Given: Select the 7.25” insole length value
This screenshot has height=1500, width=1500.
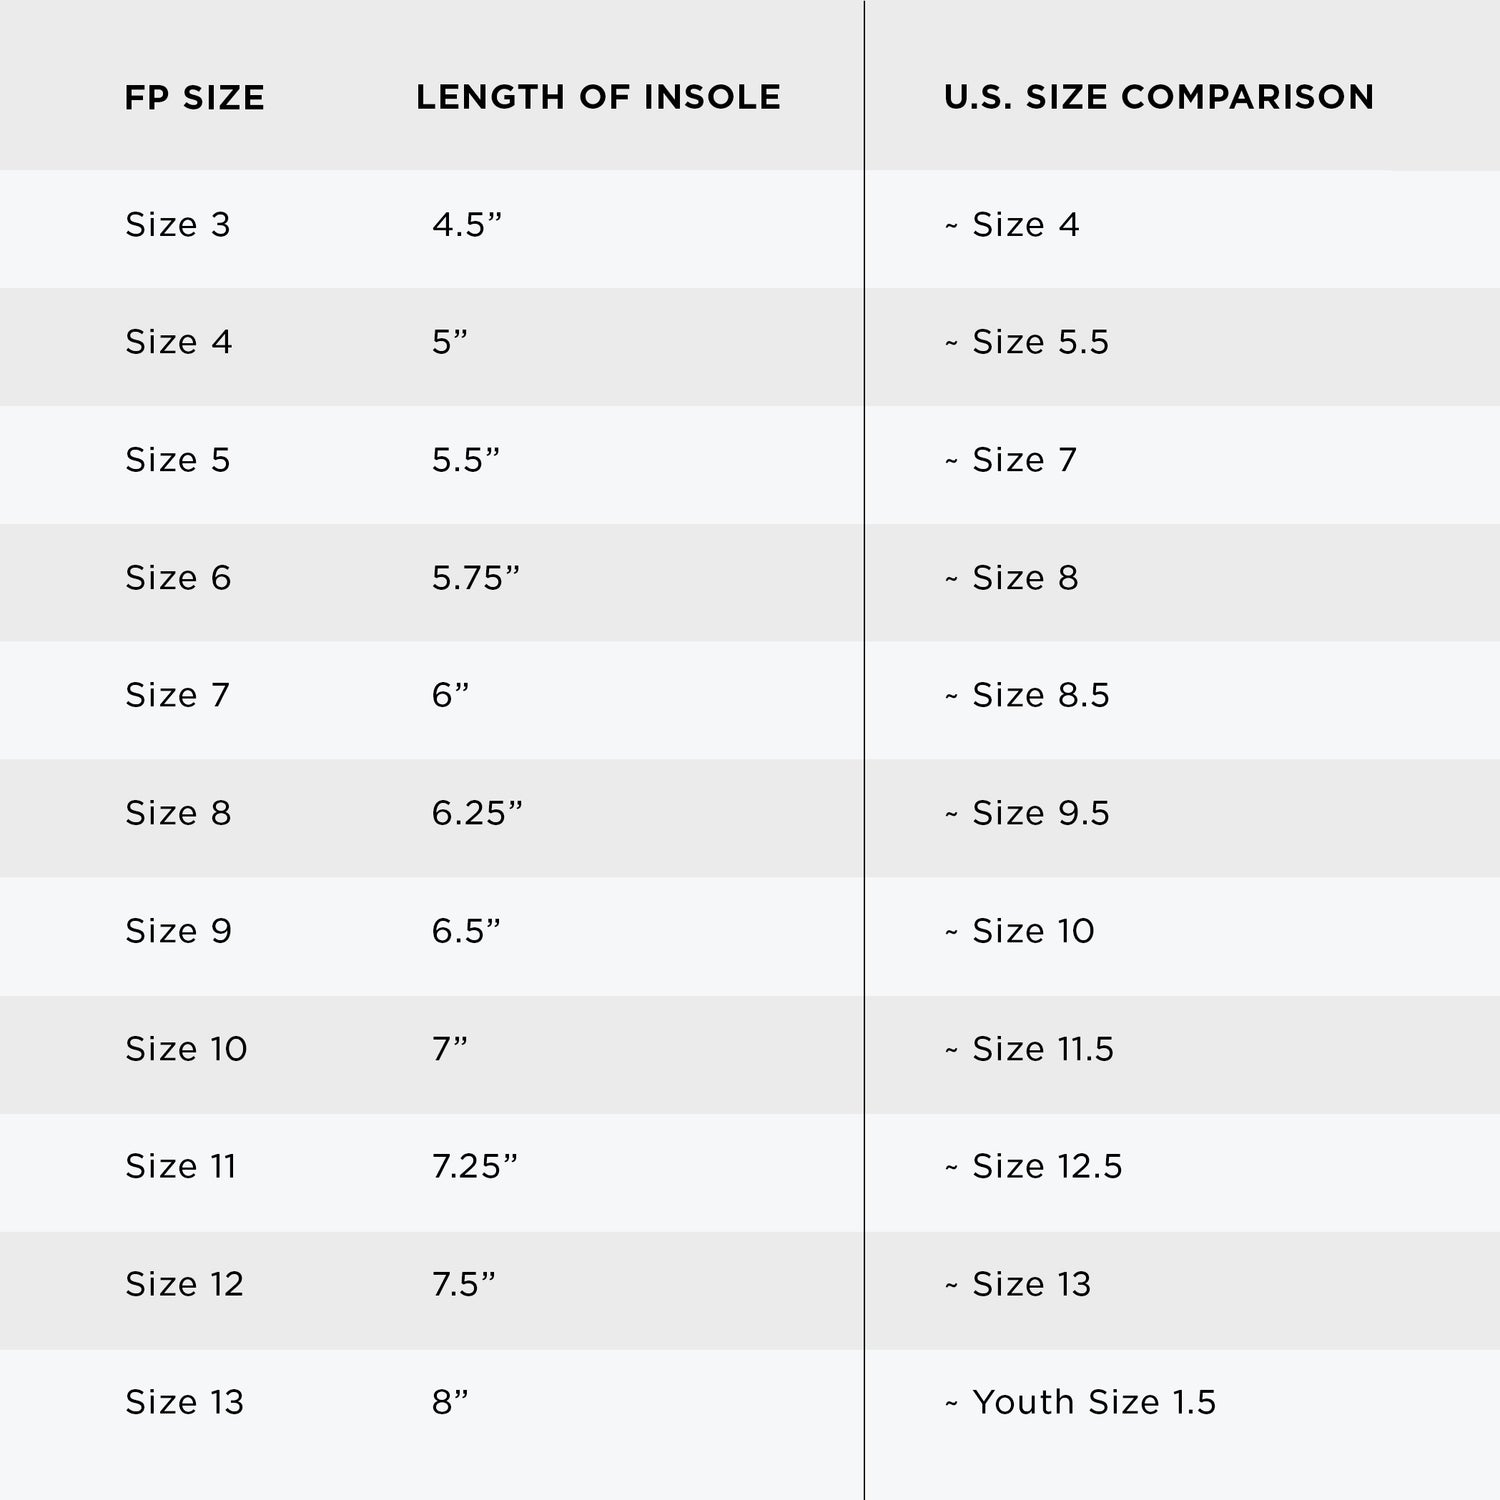Looking at the screenshot, I should [475, 1166].
